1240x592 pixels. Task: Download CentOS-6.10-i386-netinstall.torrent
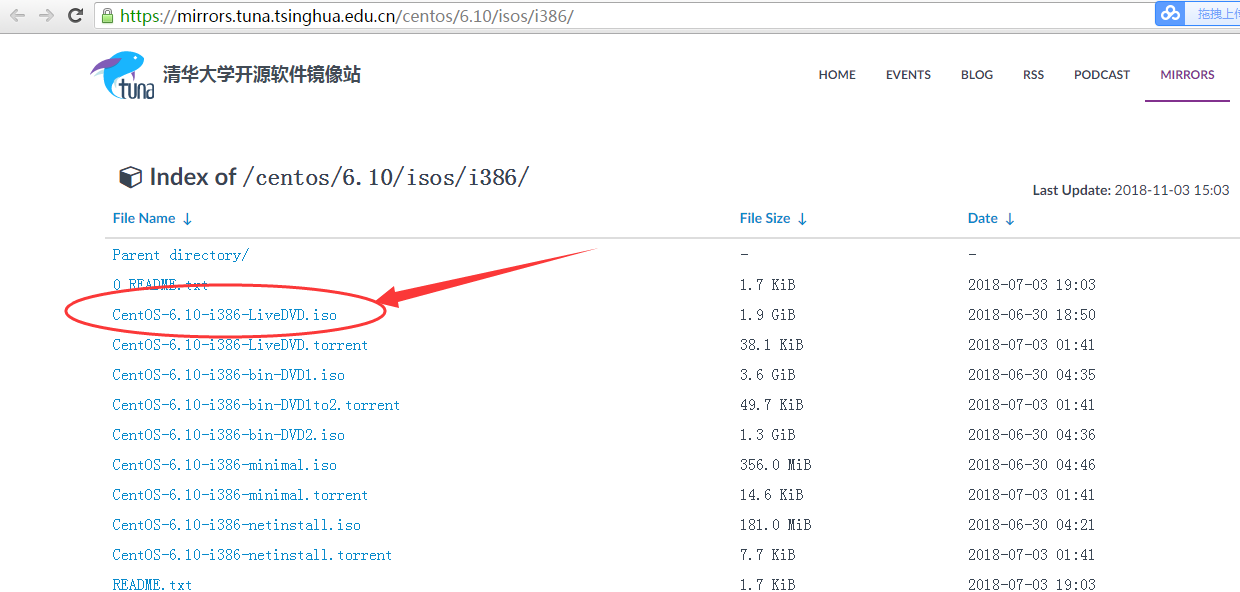click(x=252, y=555)
